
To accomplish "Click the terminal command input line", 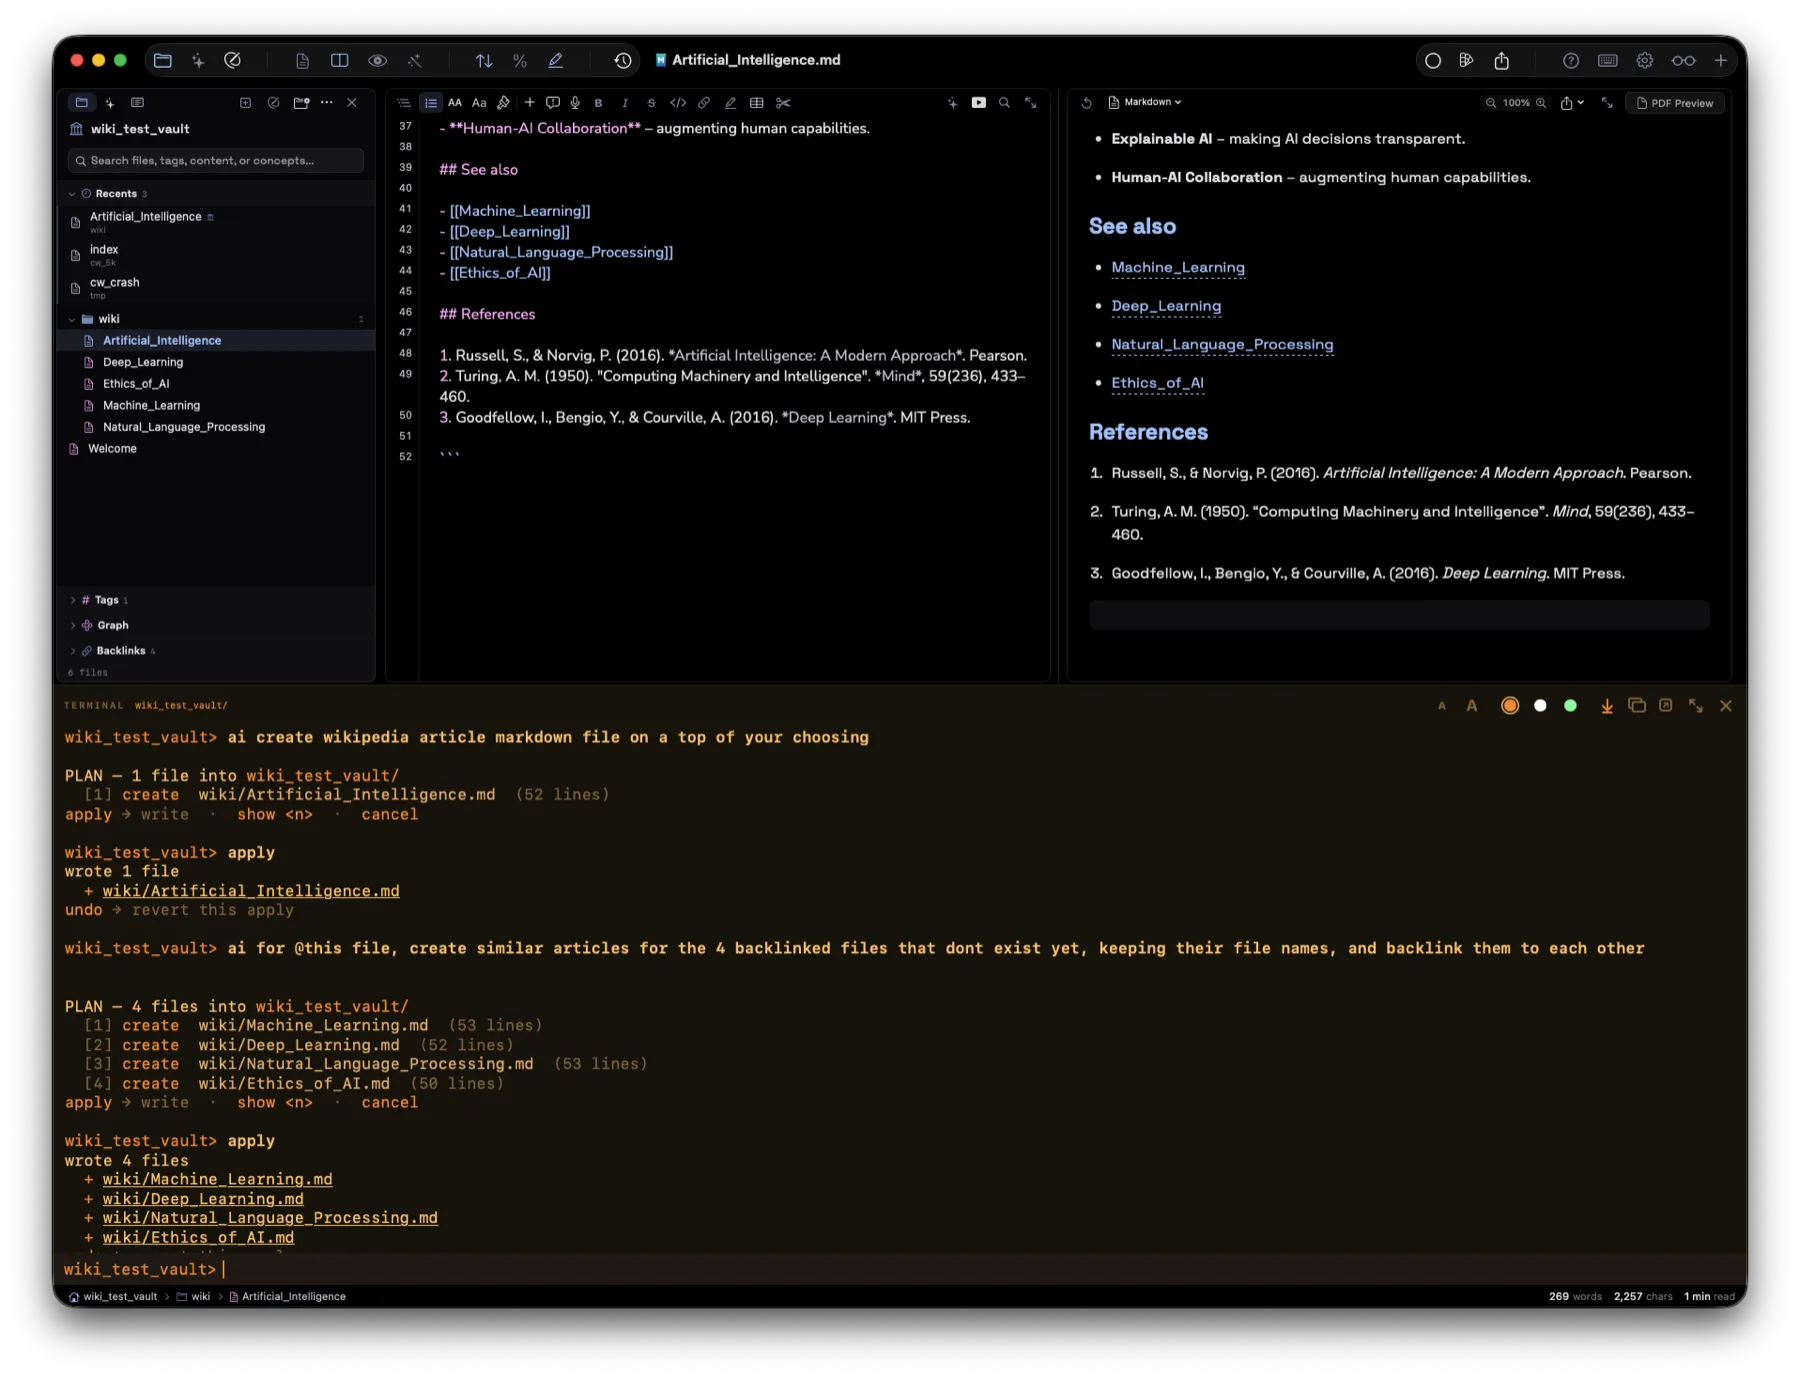I will click(x=900, y=1269).
